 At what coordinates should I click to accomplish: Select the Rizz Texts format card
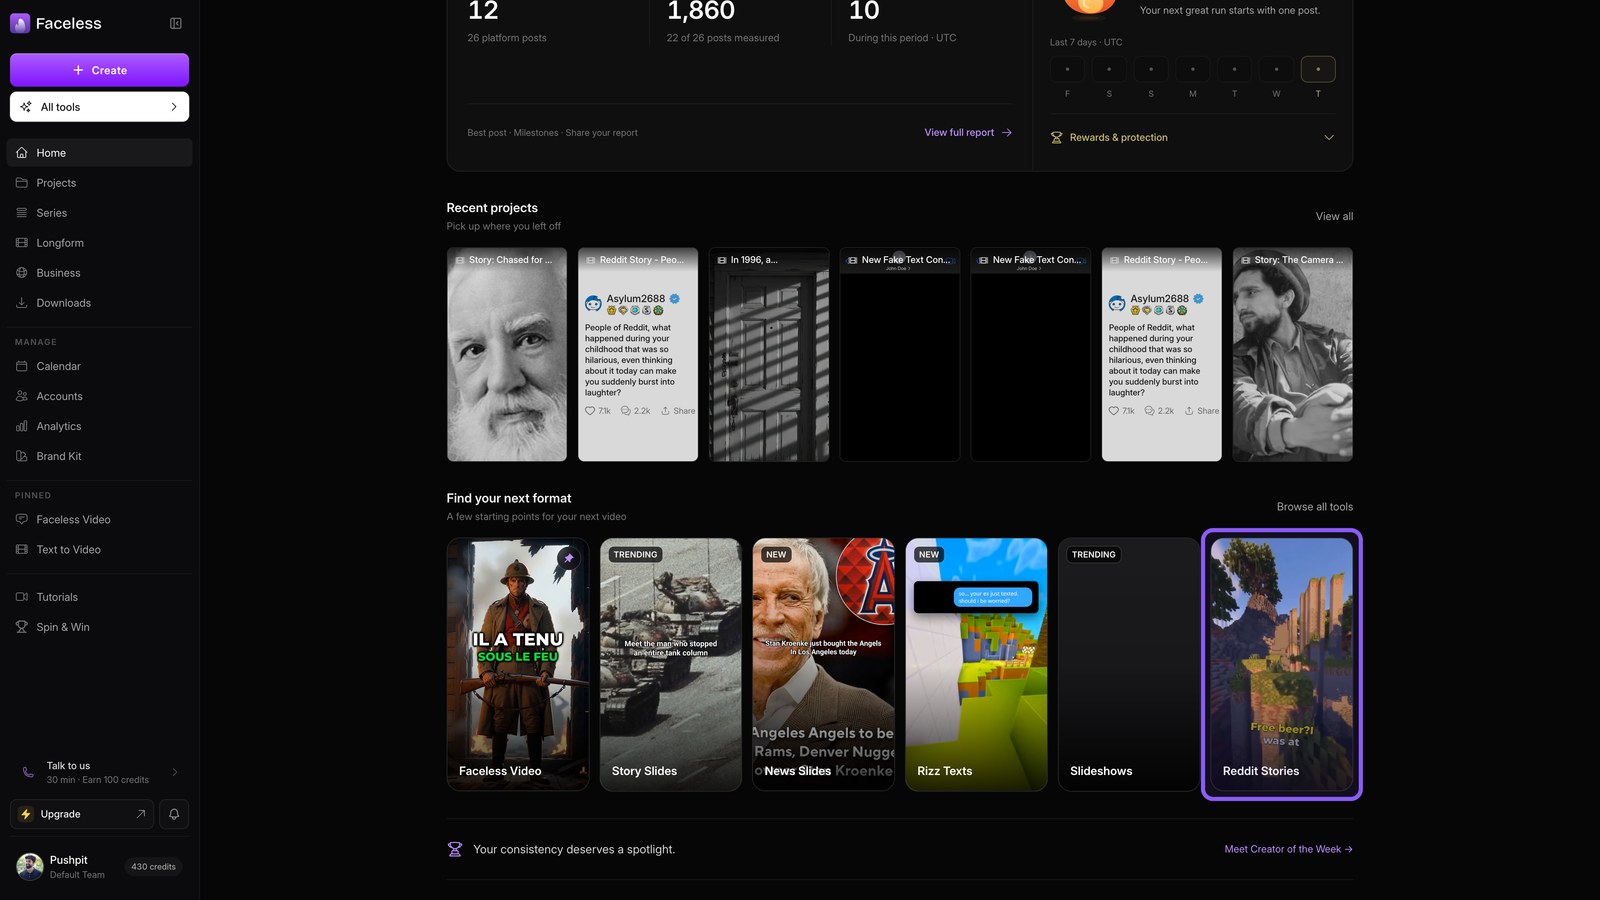click(x=977, y=664)
